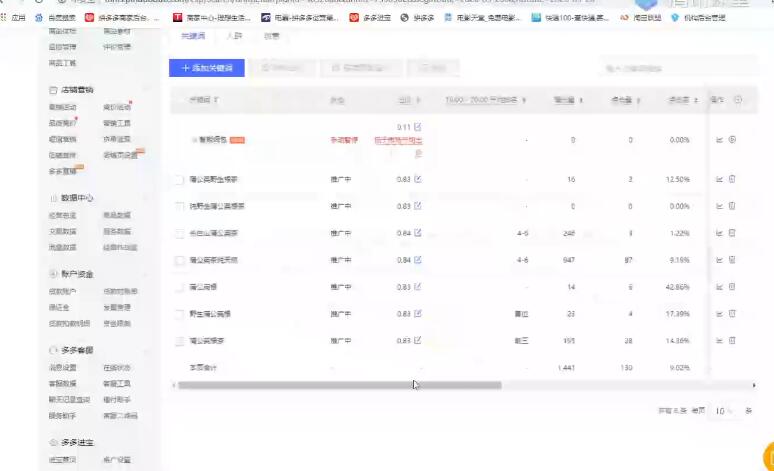Delete the keyword with 16 impressions
This screenshot has width=774, height=471.
click(732, 179)
